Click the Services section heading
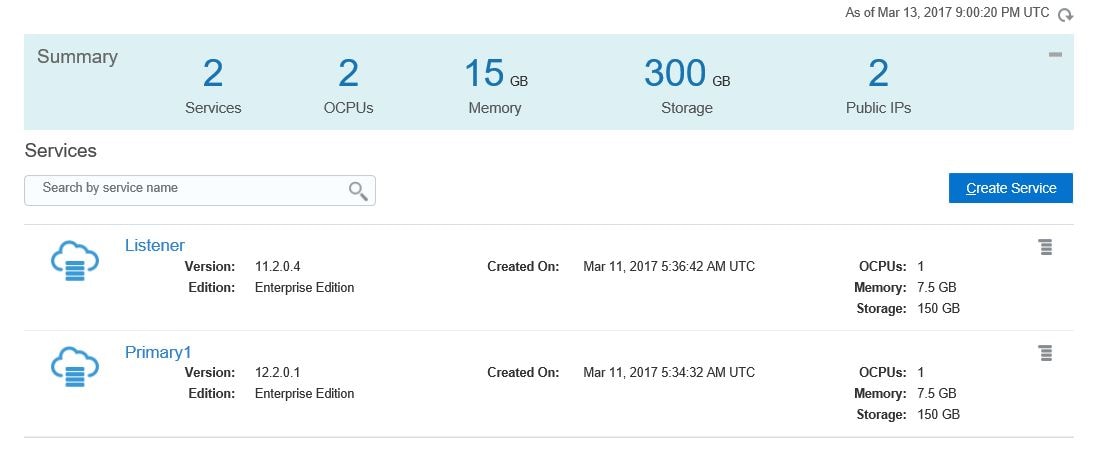The width and height of the screenshot is (1101, 460). [60, 151]
